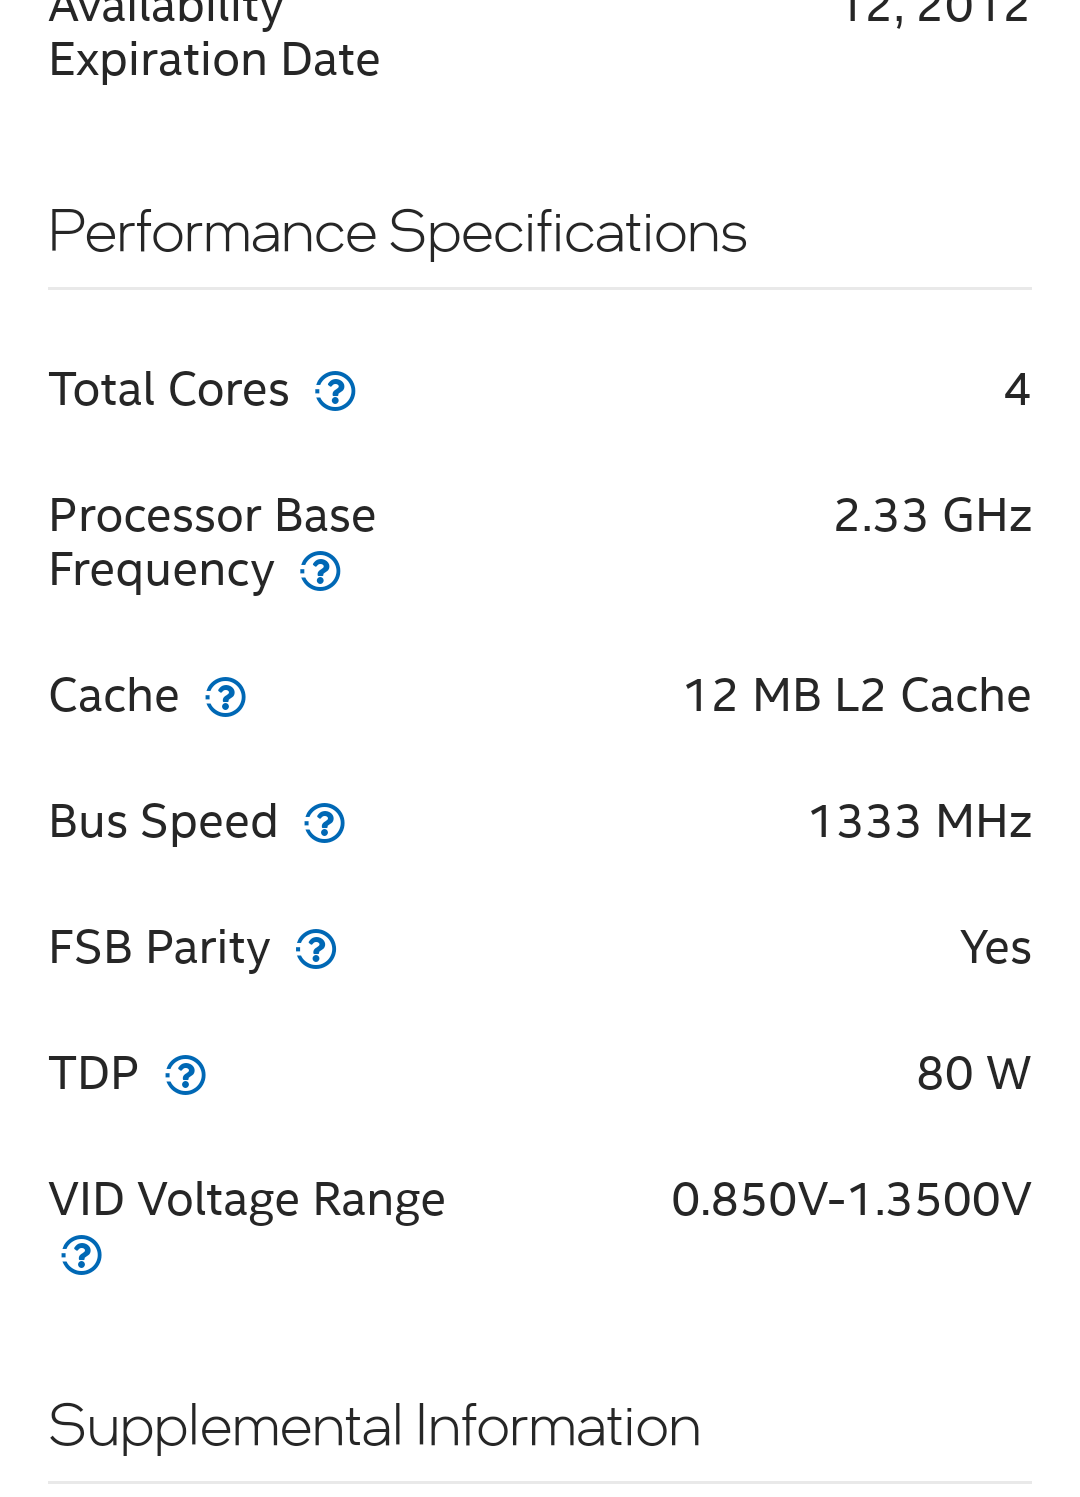Click the 80 W TDP value
Screen dimensions: 1080x1497
[973, 1073]
